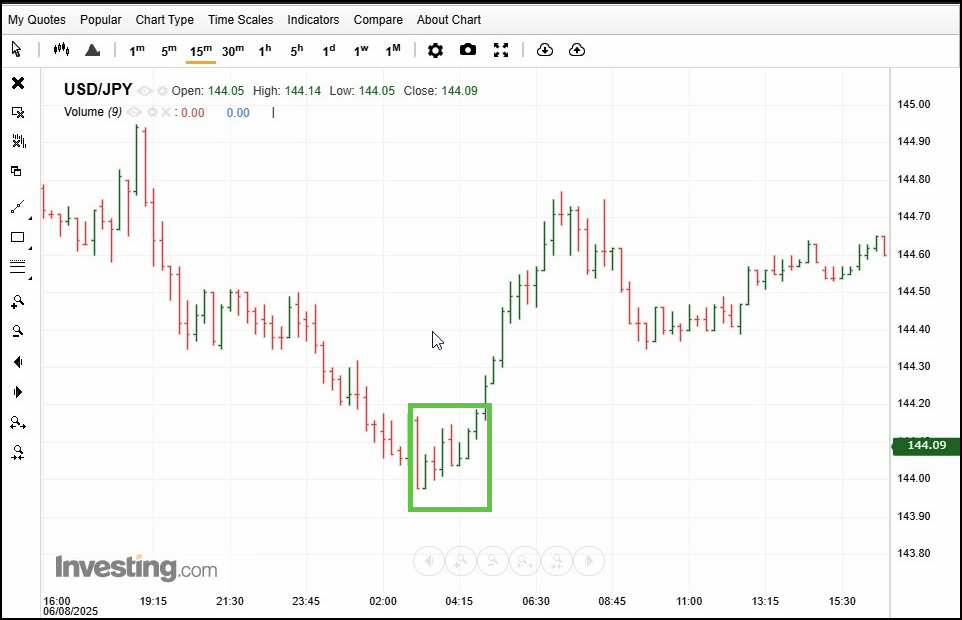Viewport: 962px width, 620px height.
Task: Open the My Quotes menu
Action: coord(37,20)
